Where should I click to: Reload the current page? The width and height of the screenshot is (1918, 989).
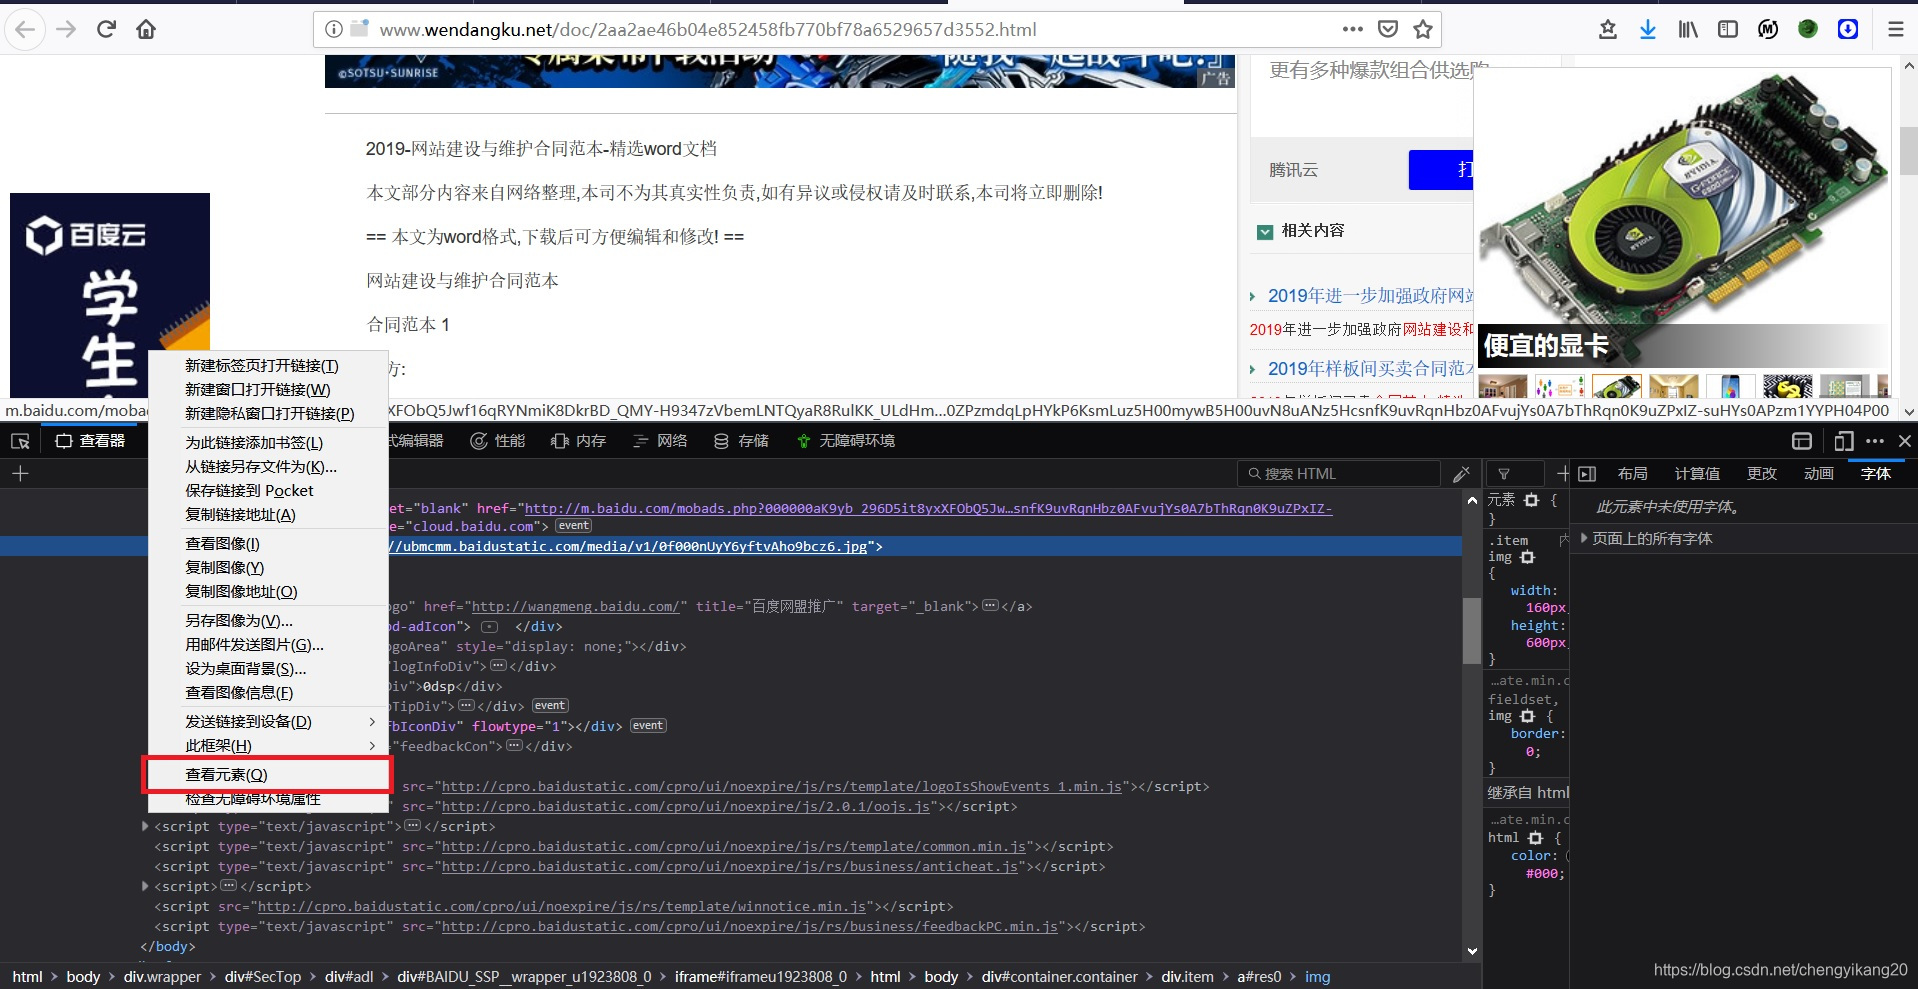[106, 30]
